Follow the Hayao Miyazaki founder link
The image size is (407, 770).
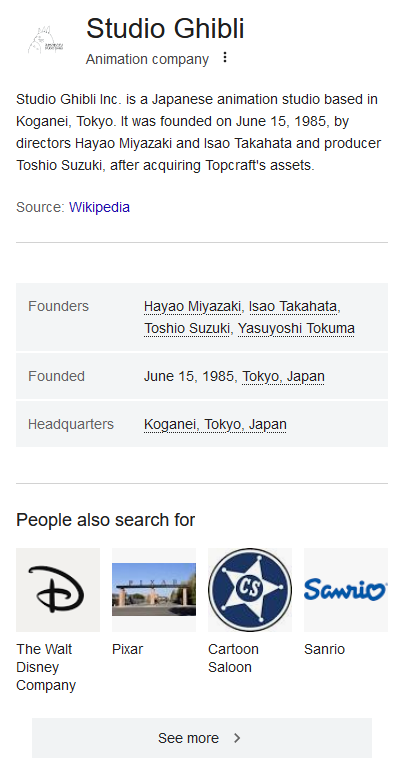coord(192,306)
